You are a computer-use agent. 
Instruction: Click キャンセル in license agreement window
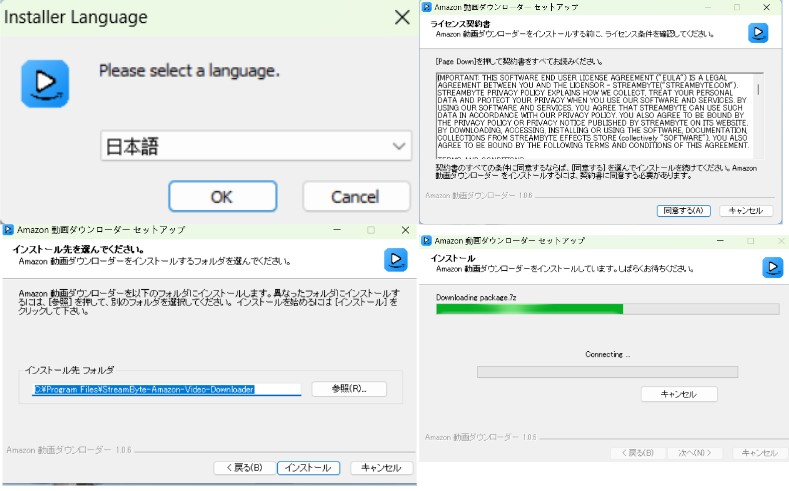pyautogui.click(x=746, y=211)
